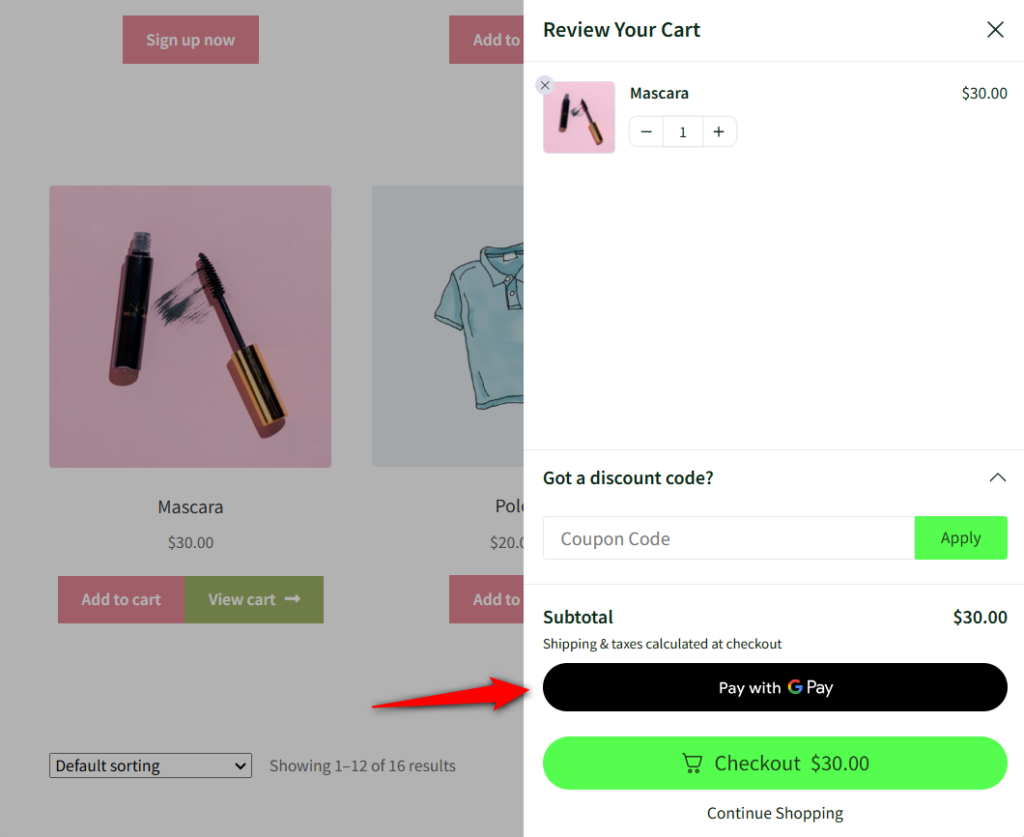Expand the sorting options combo box arrow
1024x837 pixels.
tap(239, 765)
